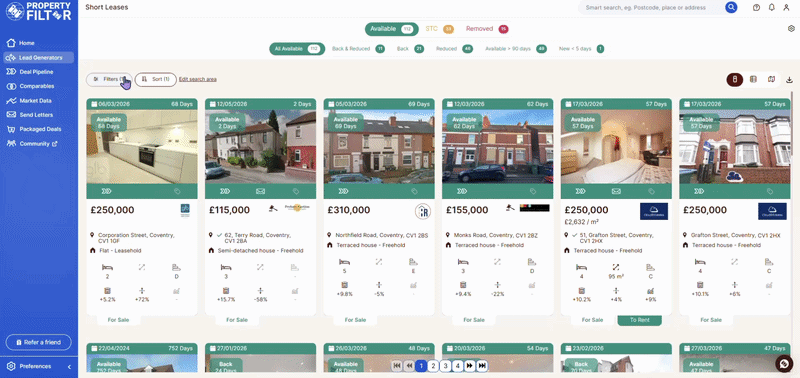The image size is (800, 378).
Task: Click the tag icon on £250,000 Corporation Street card
Action: 177,191
